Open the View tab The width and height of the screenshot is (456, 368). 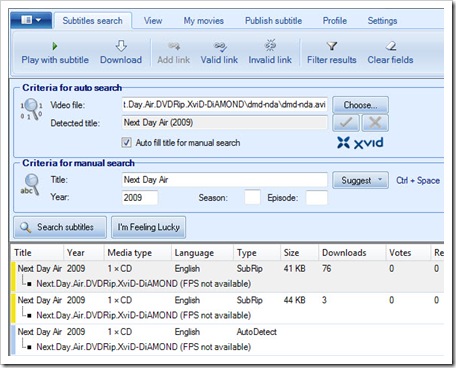153,21
